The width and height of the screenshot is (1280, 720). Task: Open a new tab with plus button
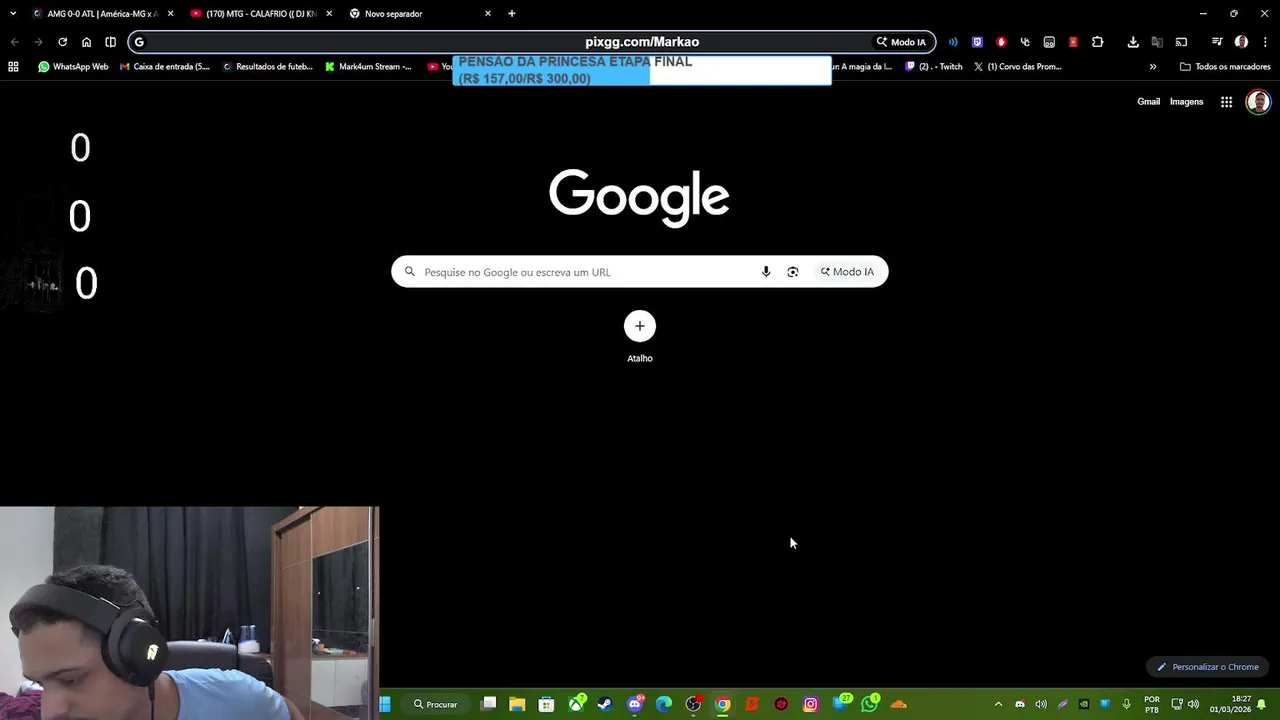[x=512, y=14]
